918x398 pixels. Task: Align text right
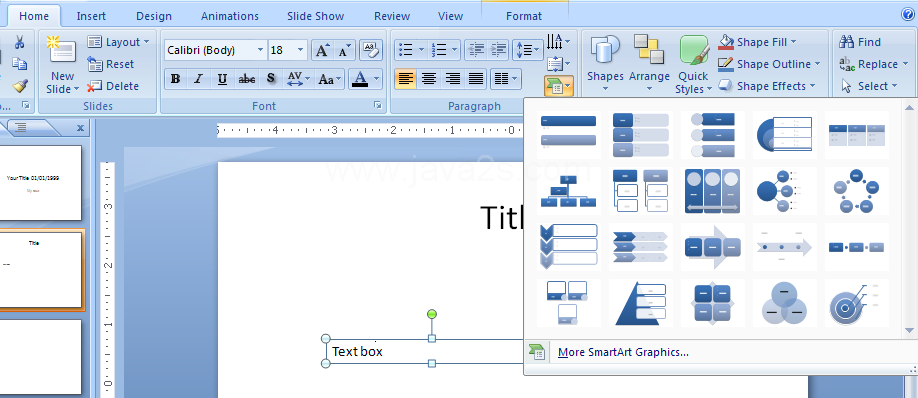coord(453,78)
